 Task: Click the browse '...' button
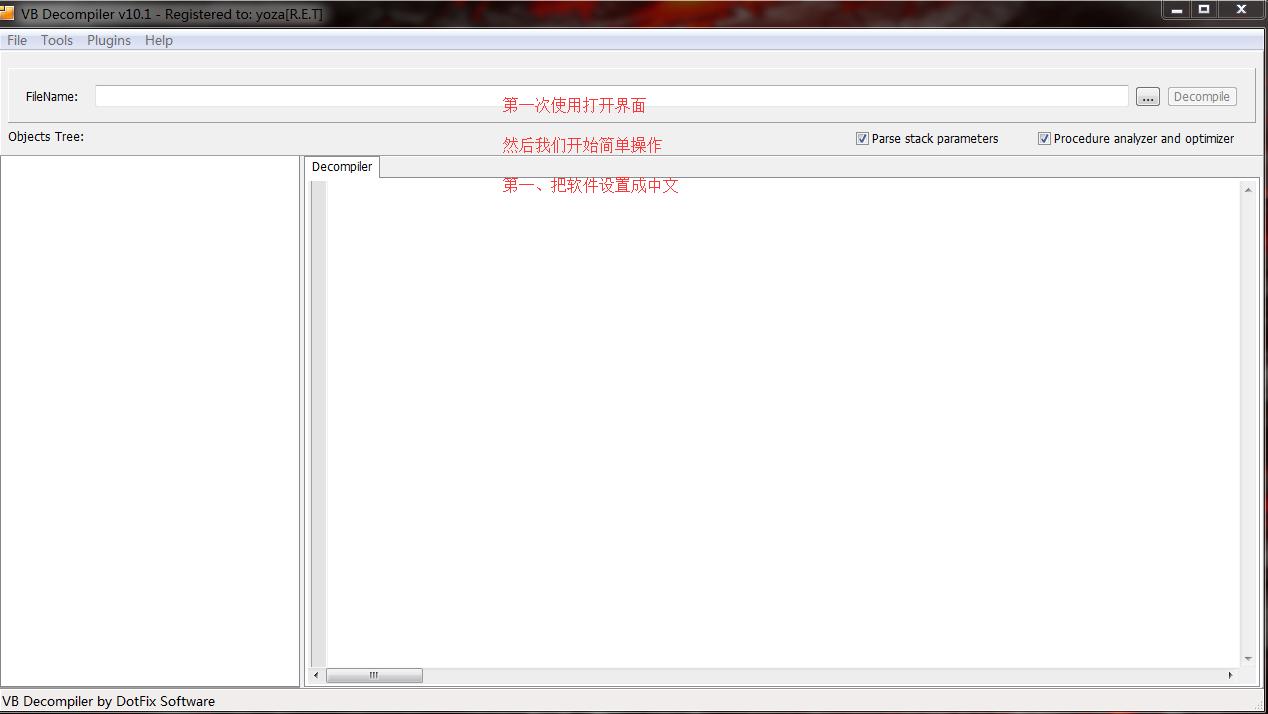(1148, 97)
